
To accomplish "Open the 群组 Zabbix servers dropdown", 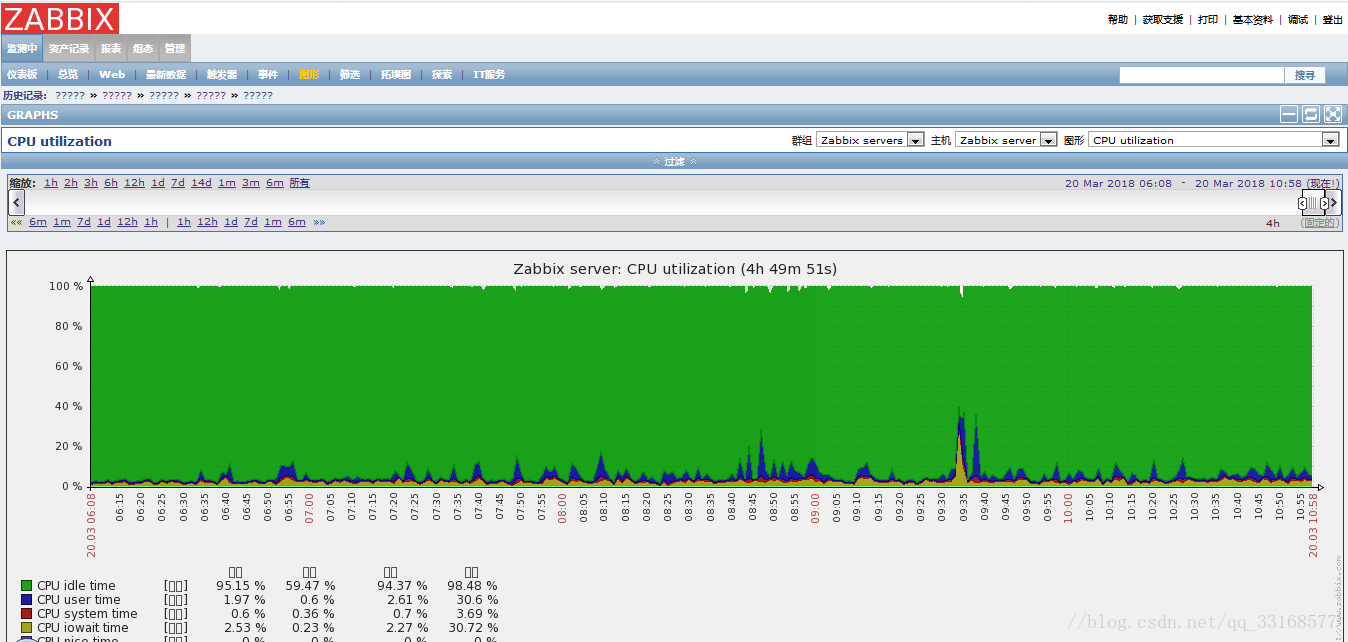I will pyautogui.click(x=870, y=140).
